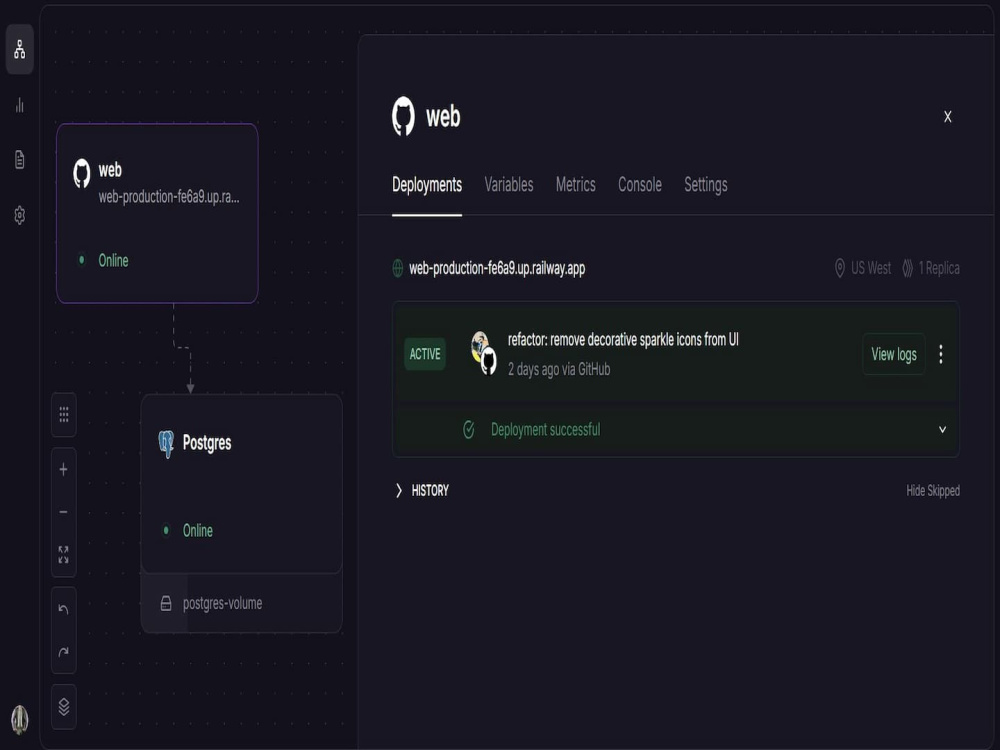Open the architecture view in sidebar
1000x750 pixels.
[20, 49]
